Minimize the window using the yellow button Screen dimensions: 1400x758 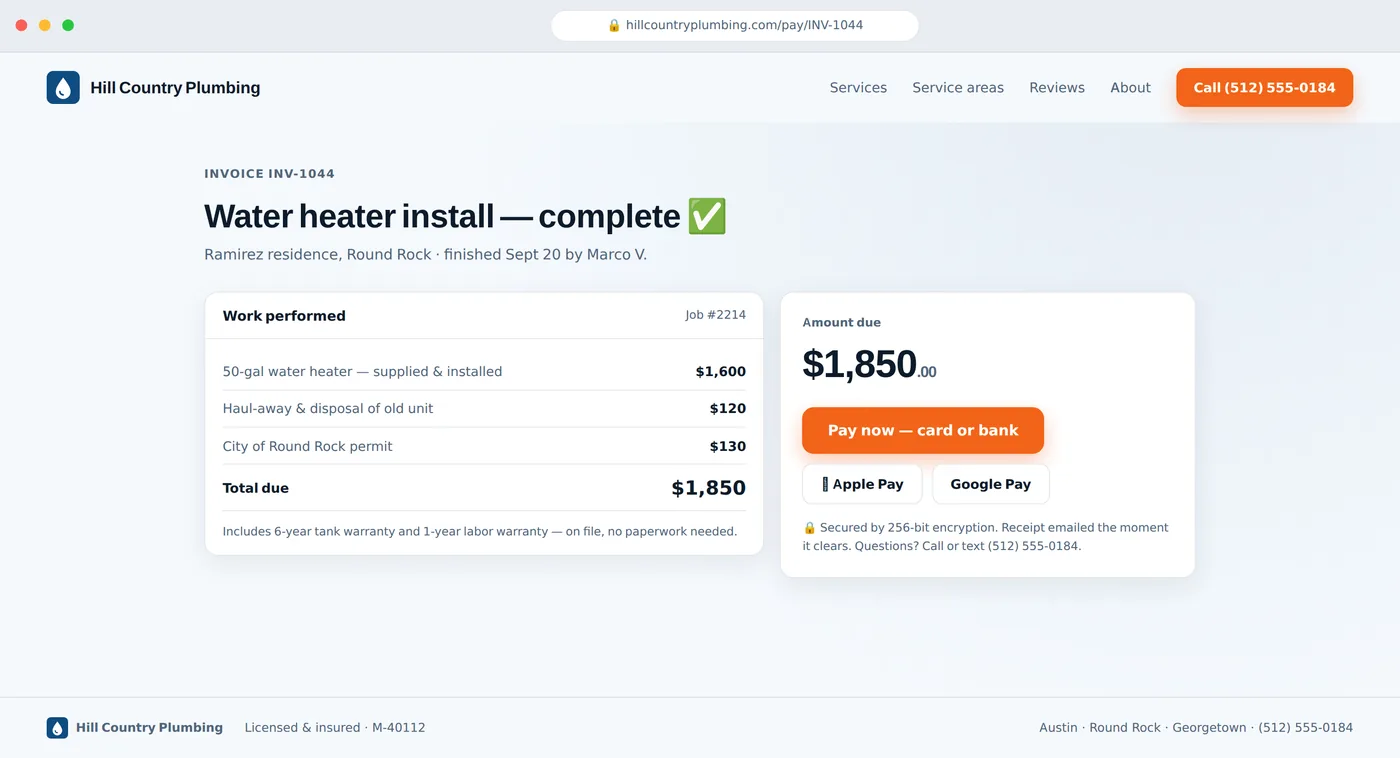tap(45, 25)
